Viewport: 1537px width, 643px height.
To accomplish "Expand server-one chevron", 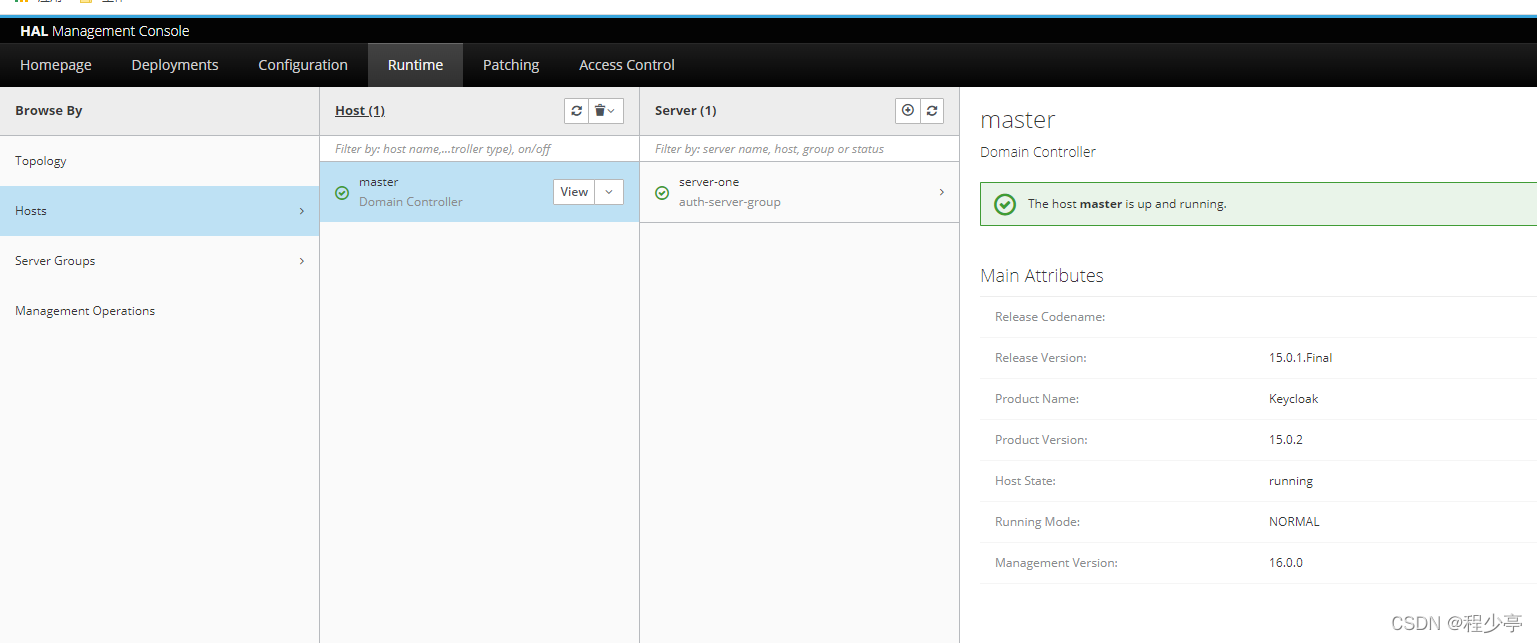I will [941, 192].
